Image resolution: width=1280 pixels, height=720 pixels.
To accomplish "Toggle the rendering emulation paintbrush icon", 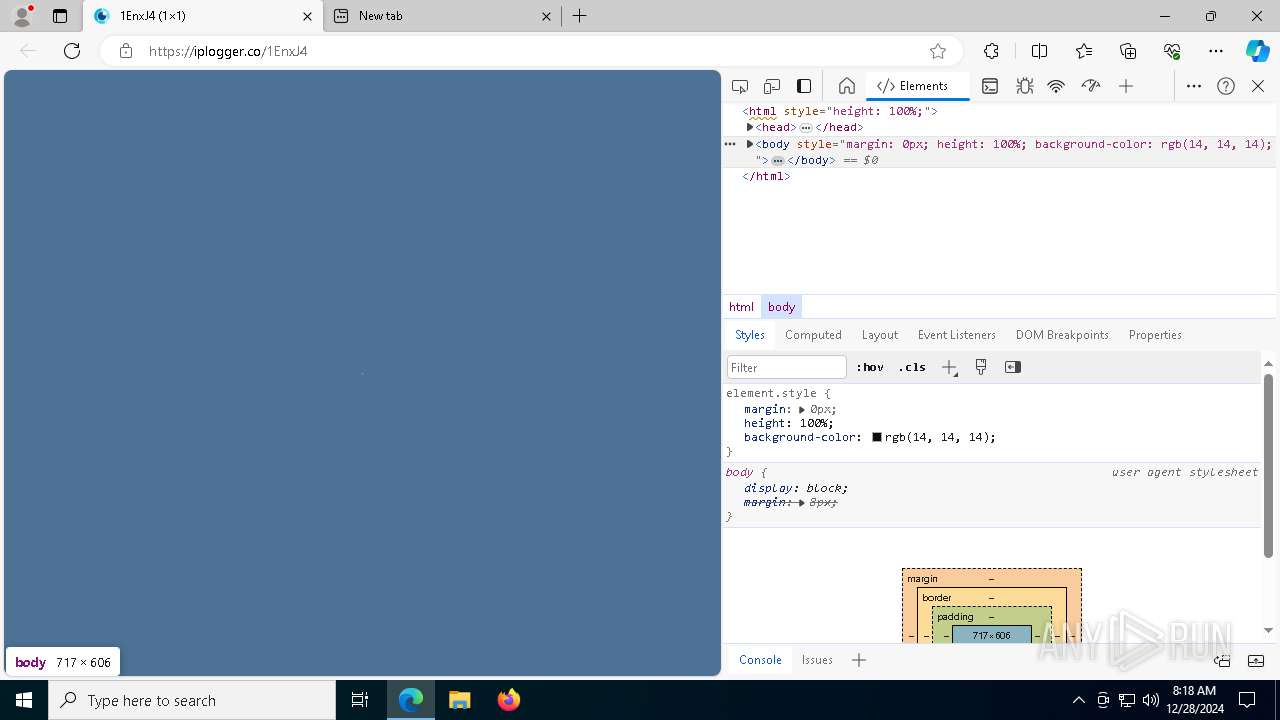I will point(981,367).
